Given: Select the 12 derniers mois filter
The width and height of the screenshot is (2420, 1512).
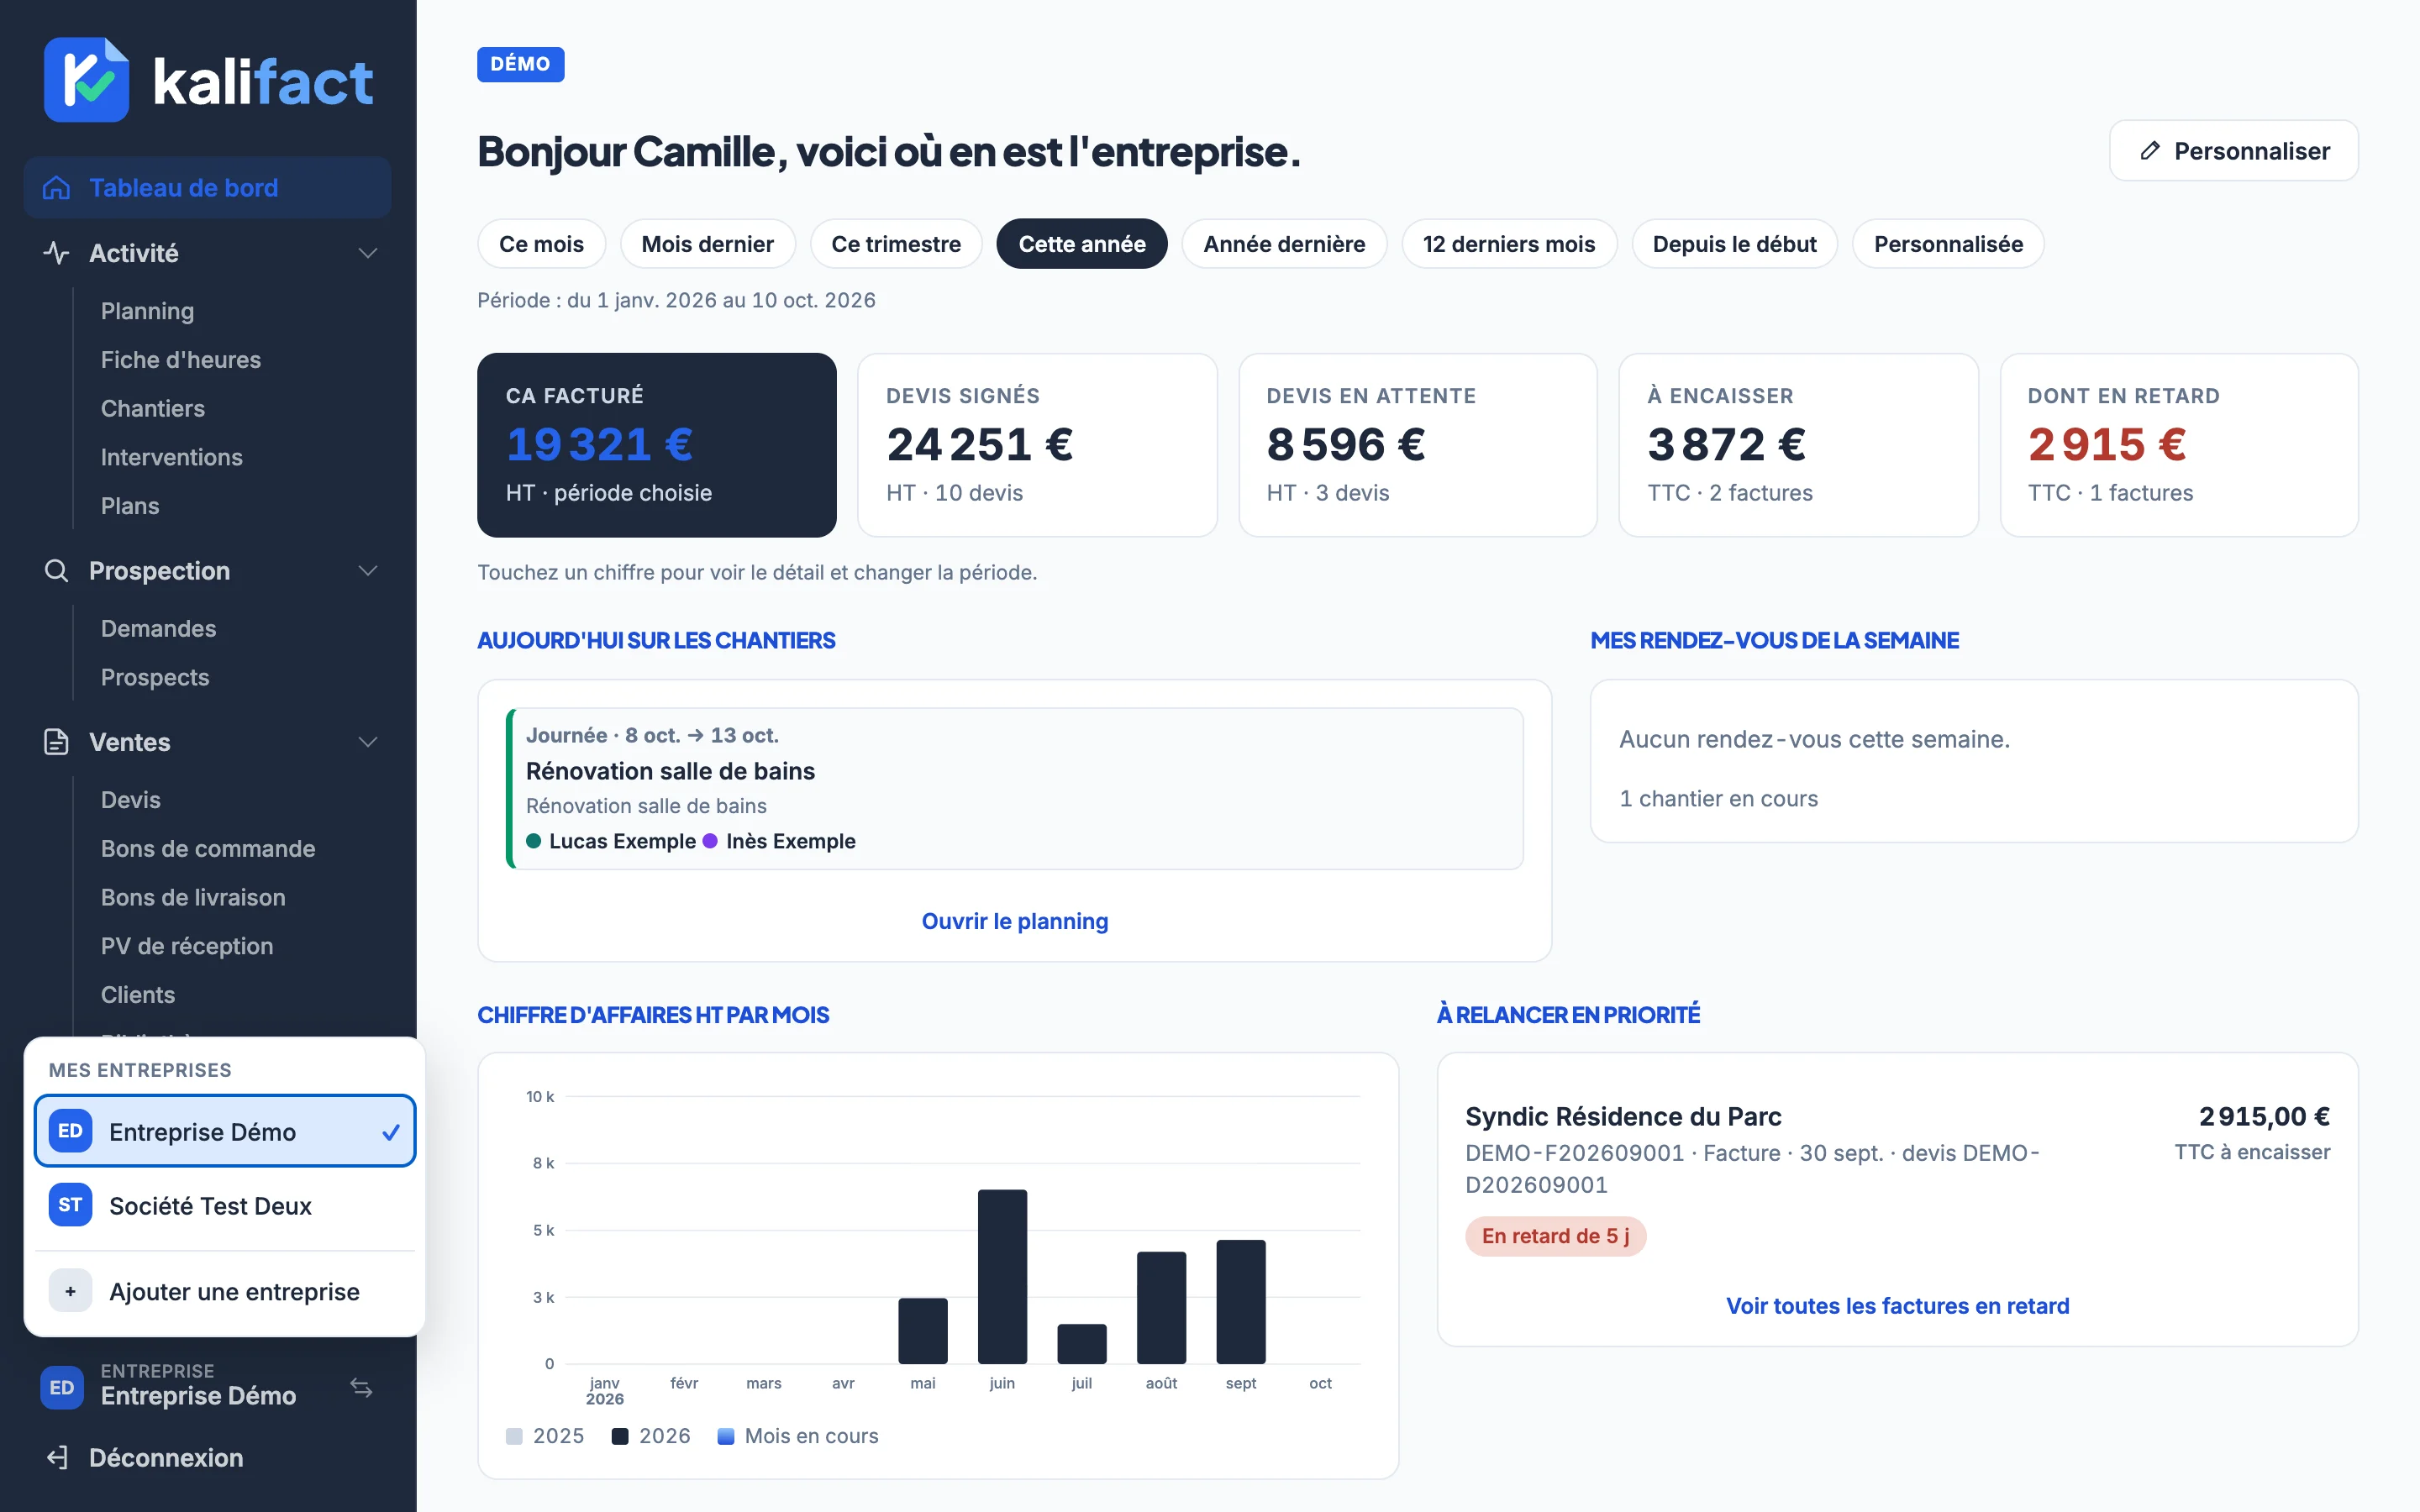Looking at the screenshot, I should point(1509,244).
